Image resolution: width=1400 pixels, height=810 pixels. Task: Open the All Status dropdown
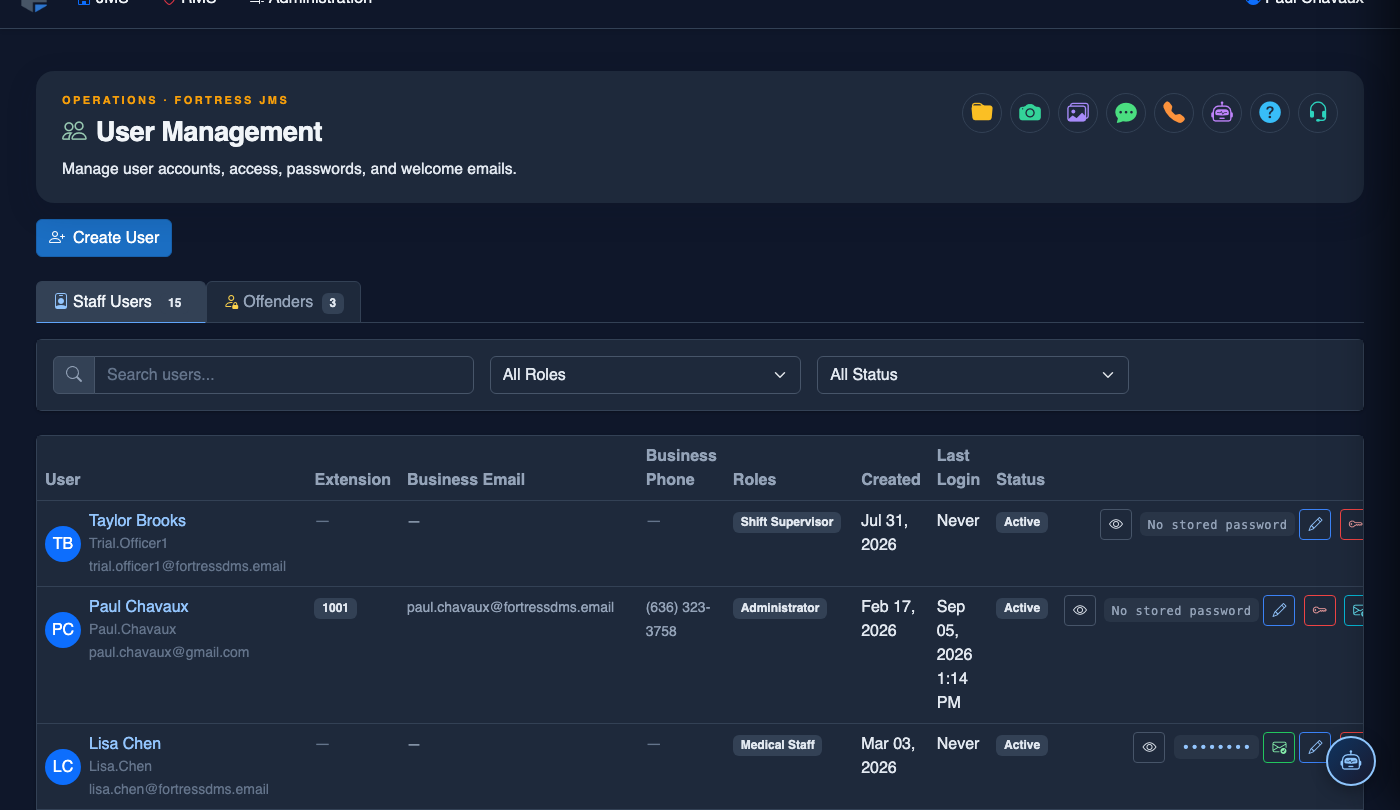pos(973,375)
